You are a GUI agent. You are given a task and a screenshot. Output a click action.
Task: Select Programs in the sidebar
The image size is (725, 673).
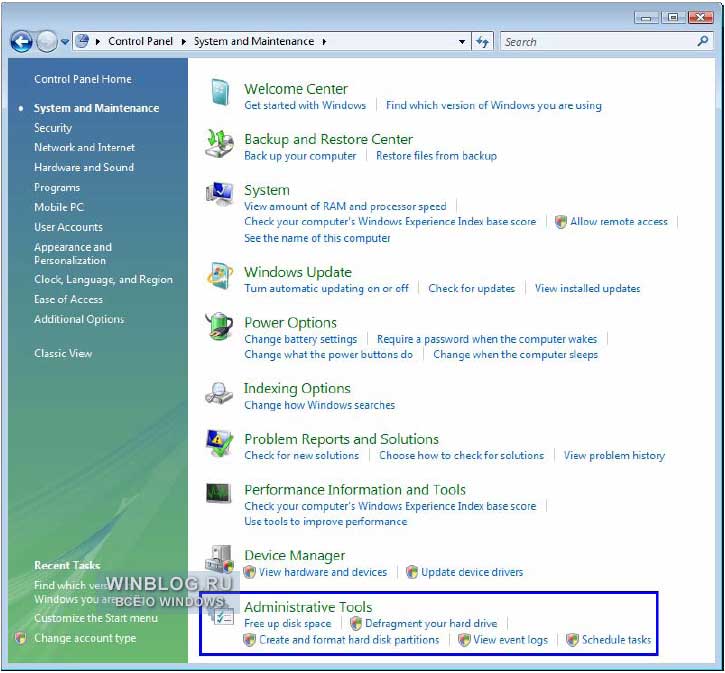[x=57, y=188]
